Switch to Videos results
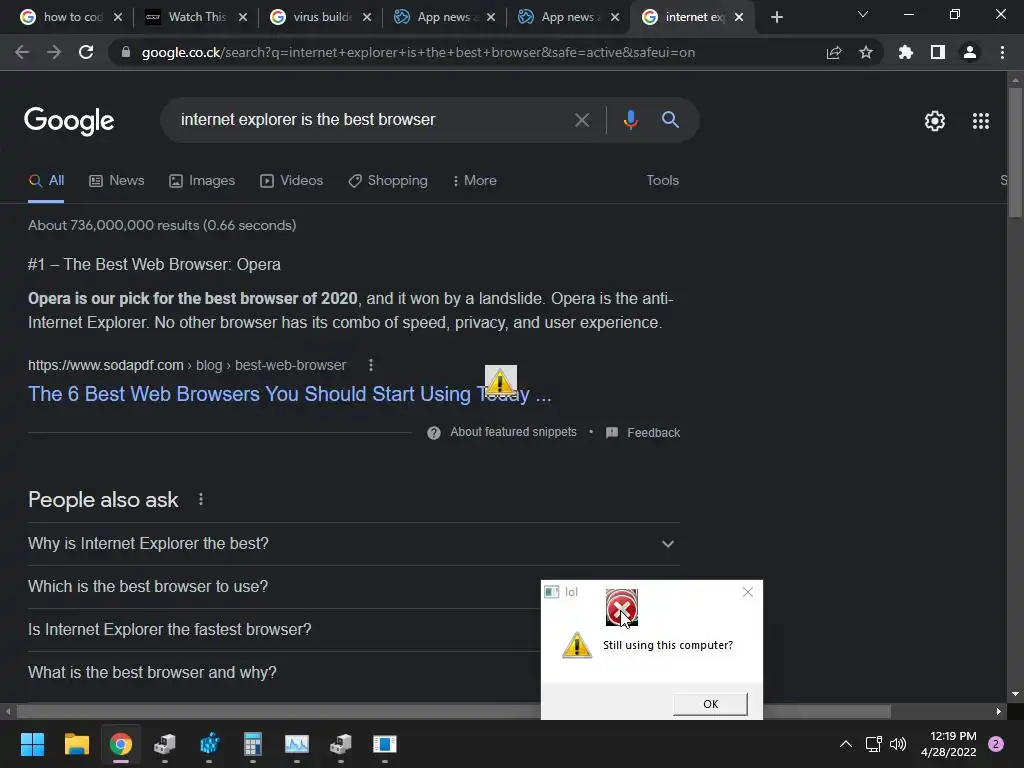The width and height of the screenshot is (1024, 768). click(291, 181)
